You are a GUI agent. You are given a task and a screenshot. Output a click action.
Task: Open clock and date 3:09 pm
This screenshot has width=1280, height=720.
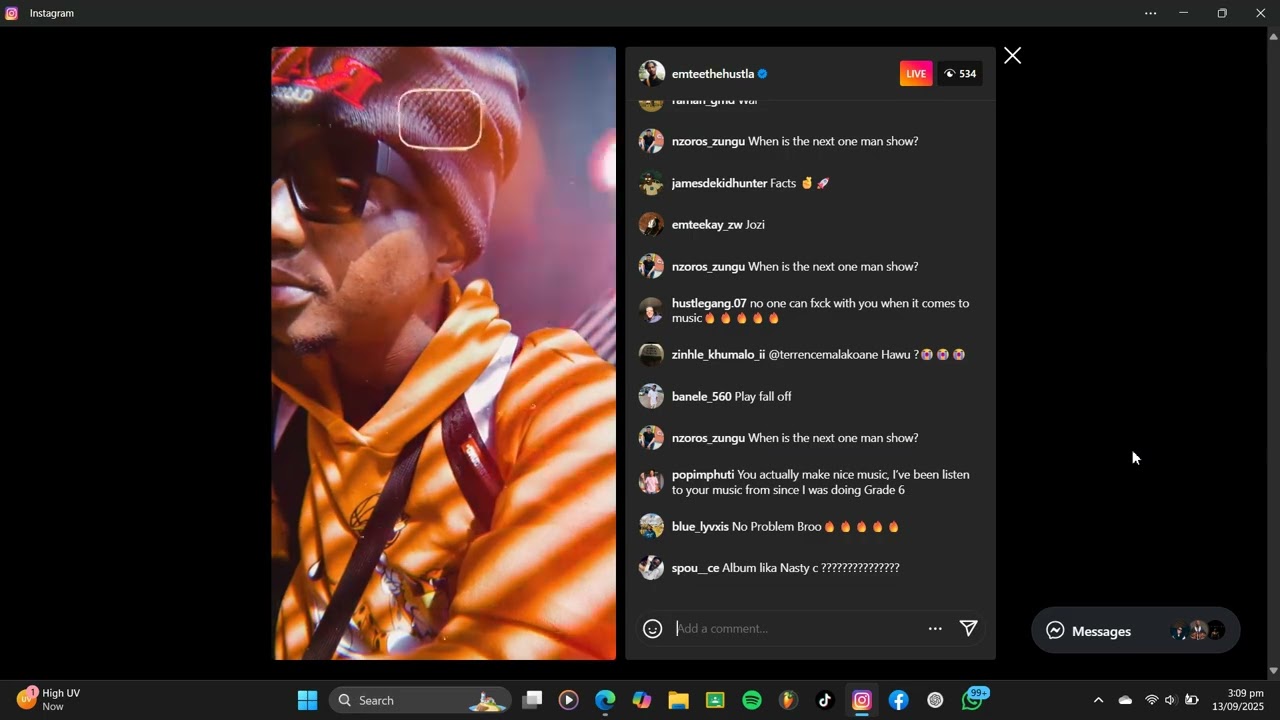(1238, 700)
